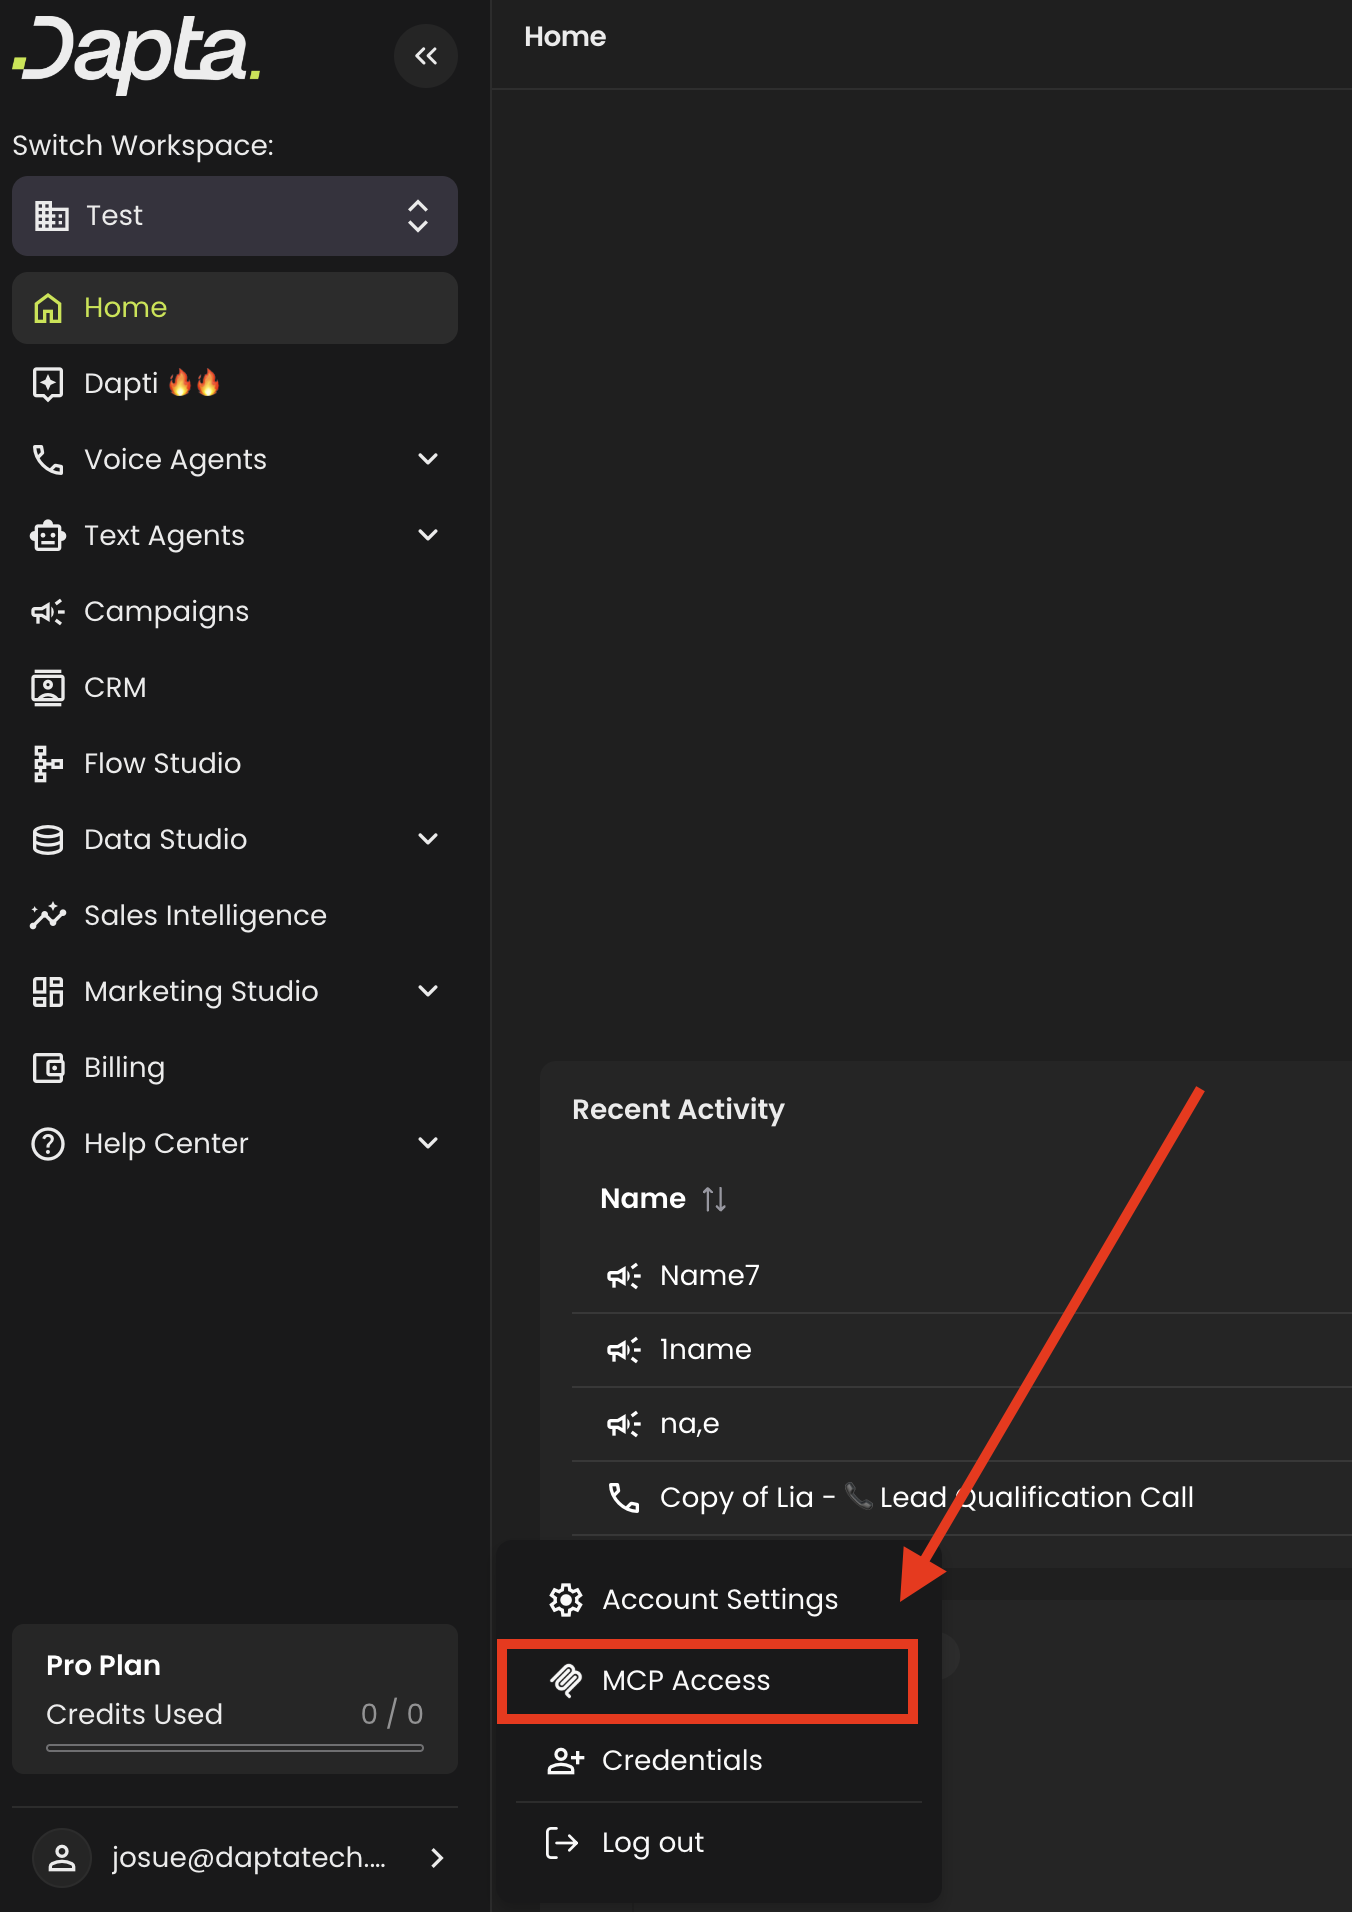Screen dimensions: 1352x1912
Task: Select MCP Access in the popup menu
Action: coord(707,1681)
